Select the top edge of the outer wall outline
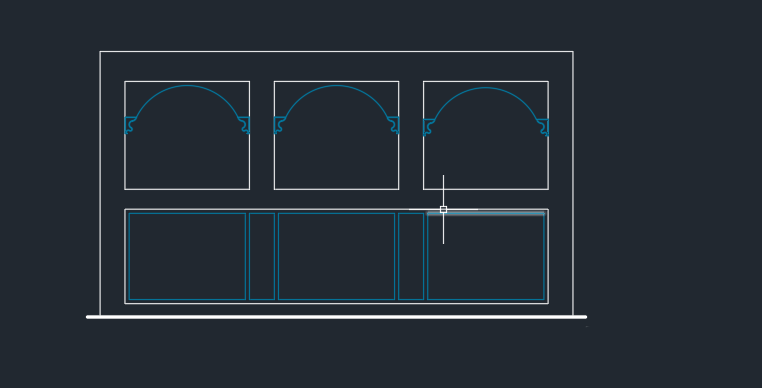 click(336, 51)
